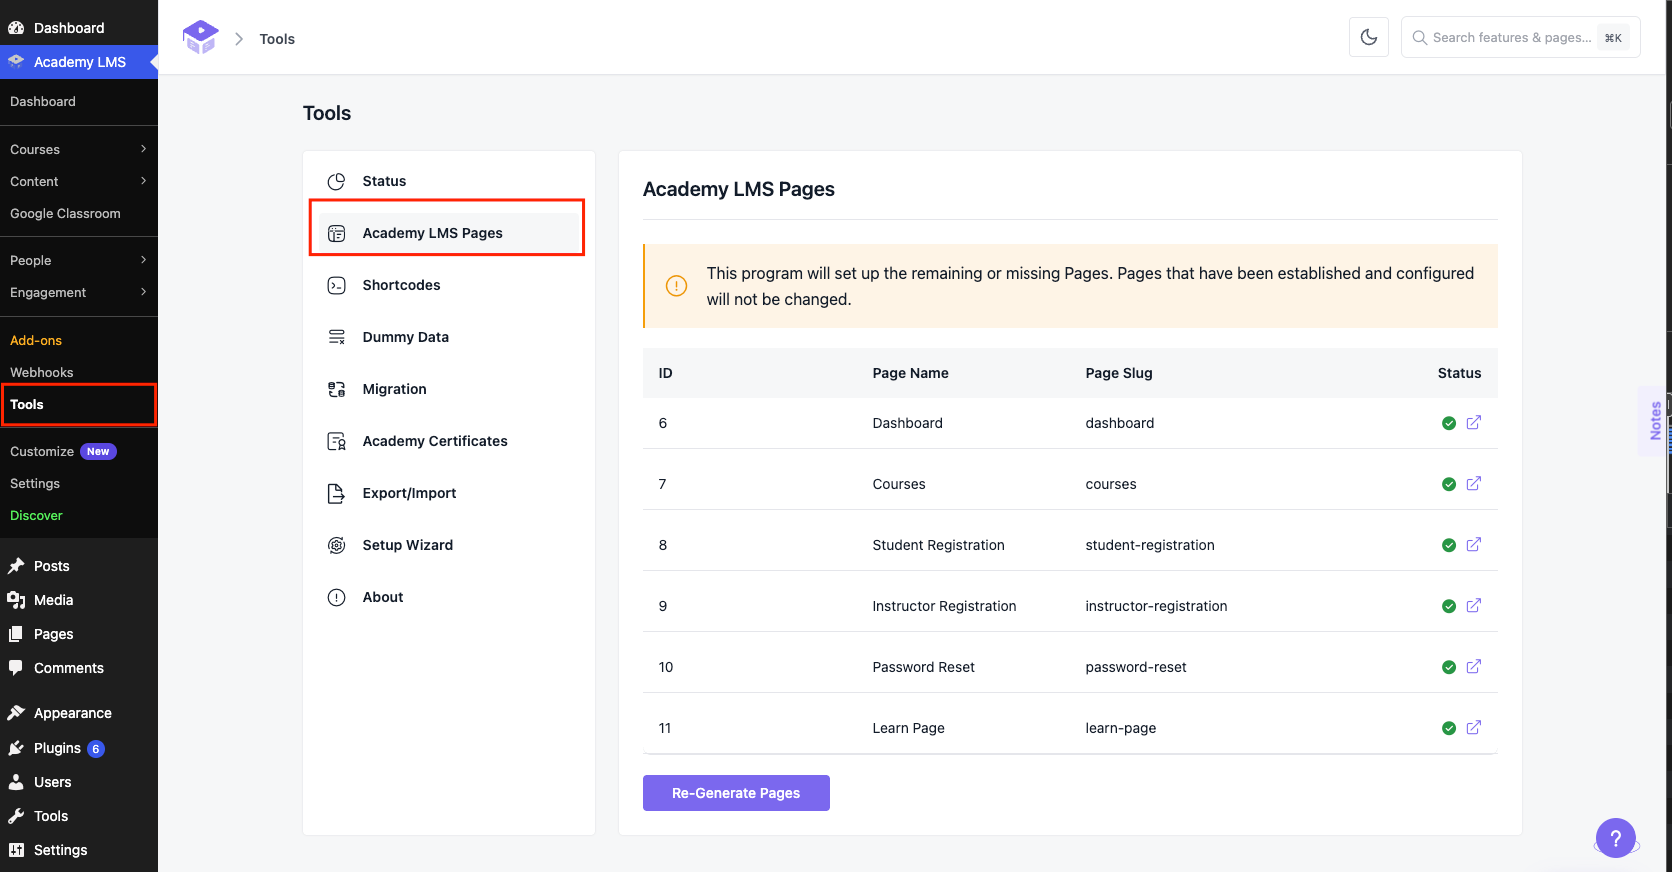Open WordPress Pages menu
1672x872 pixels.
tap(79, 634)
